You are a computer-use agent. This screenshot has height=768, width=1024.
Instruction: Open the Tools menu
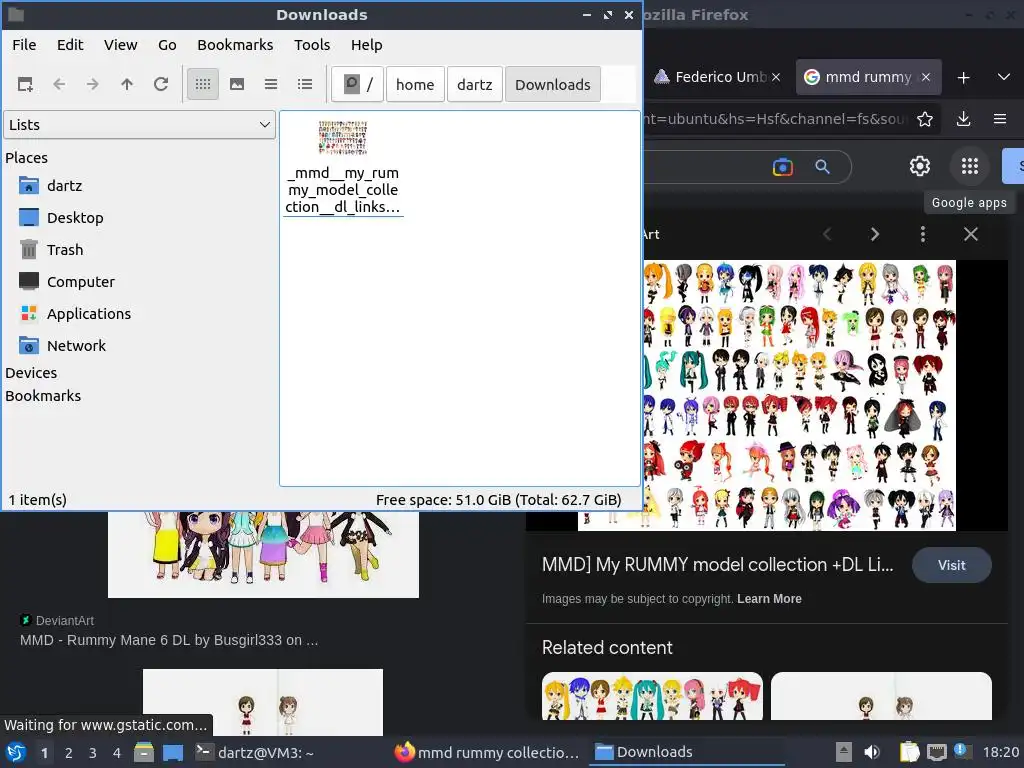pyautogui.click(x=312, y=45)
